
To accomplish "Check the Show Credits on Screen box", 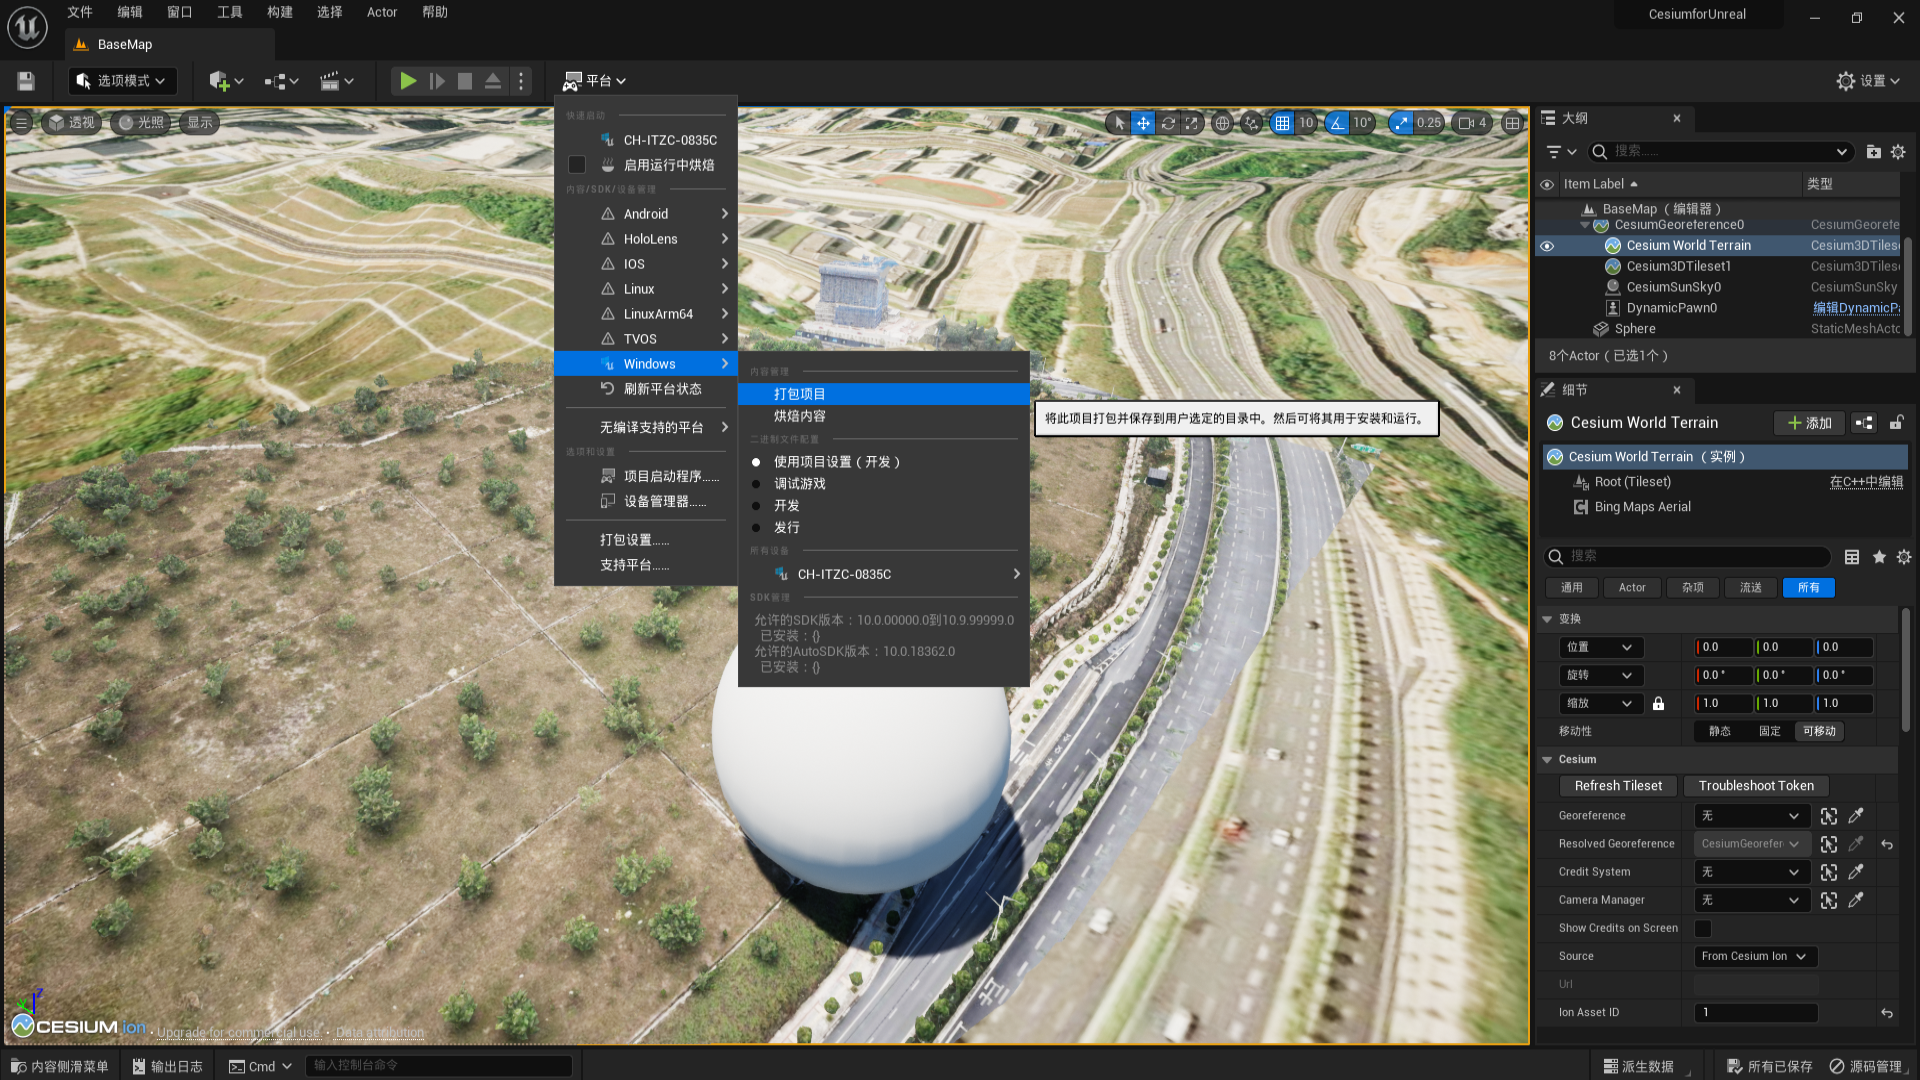I will coord(1703,928).
